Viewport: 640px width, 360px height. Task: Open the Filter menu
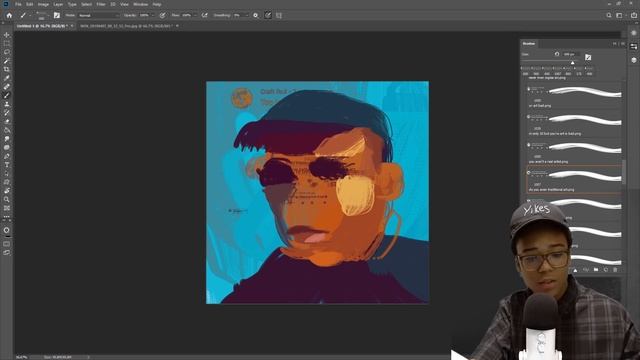coord(101,4)
